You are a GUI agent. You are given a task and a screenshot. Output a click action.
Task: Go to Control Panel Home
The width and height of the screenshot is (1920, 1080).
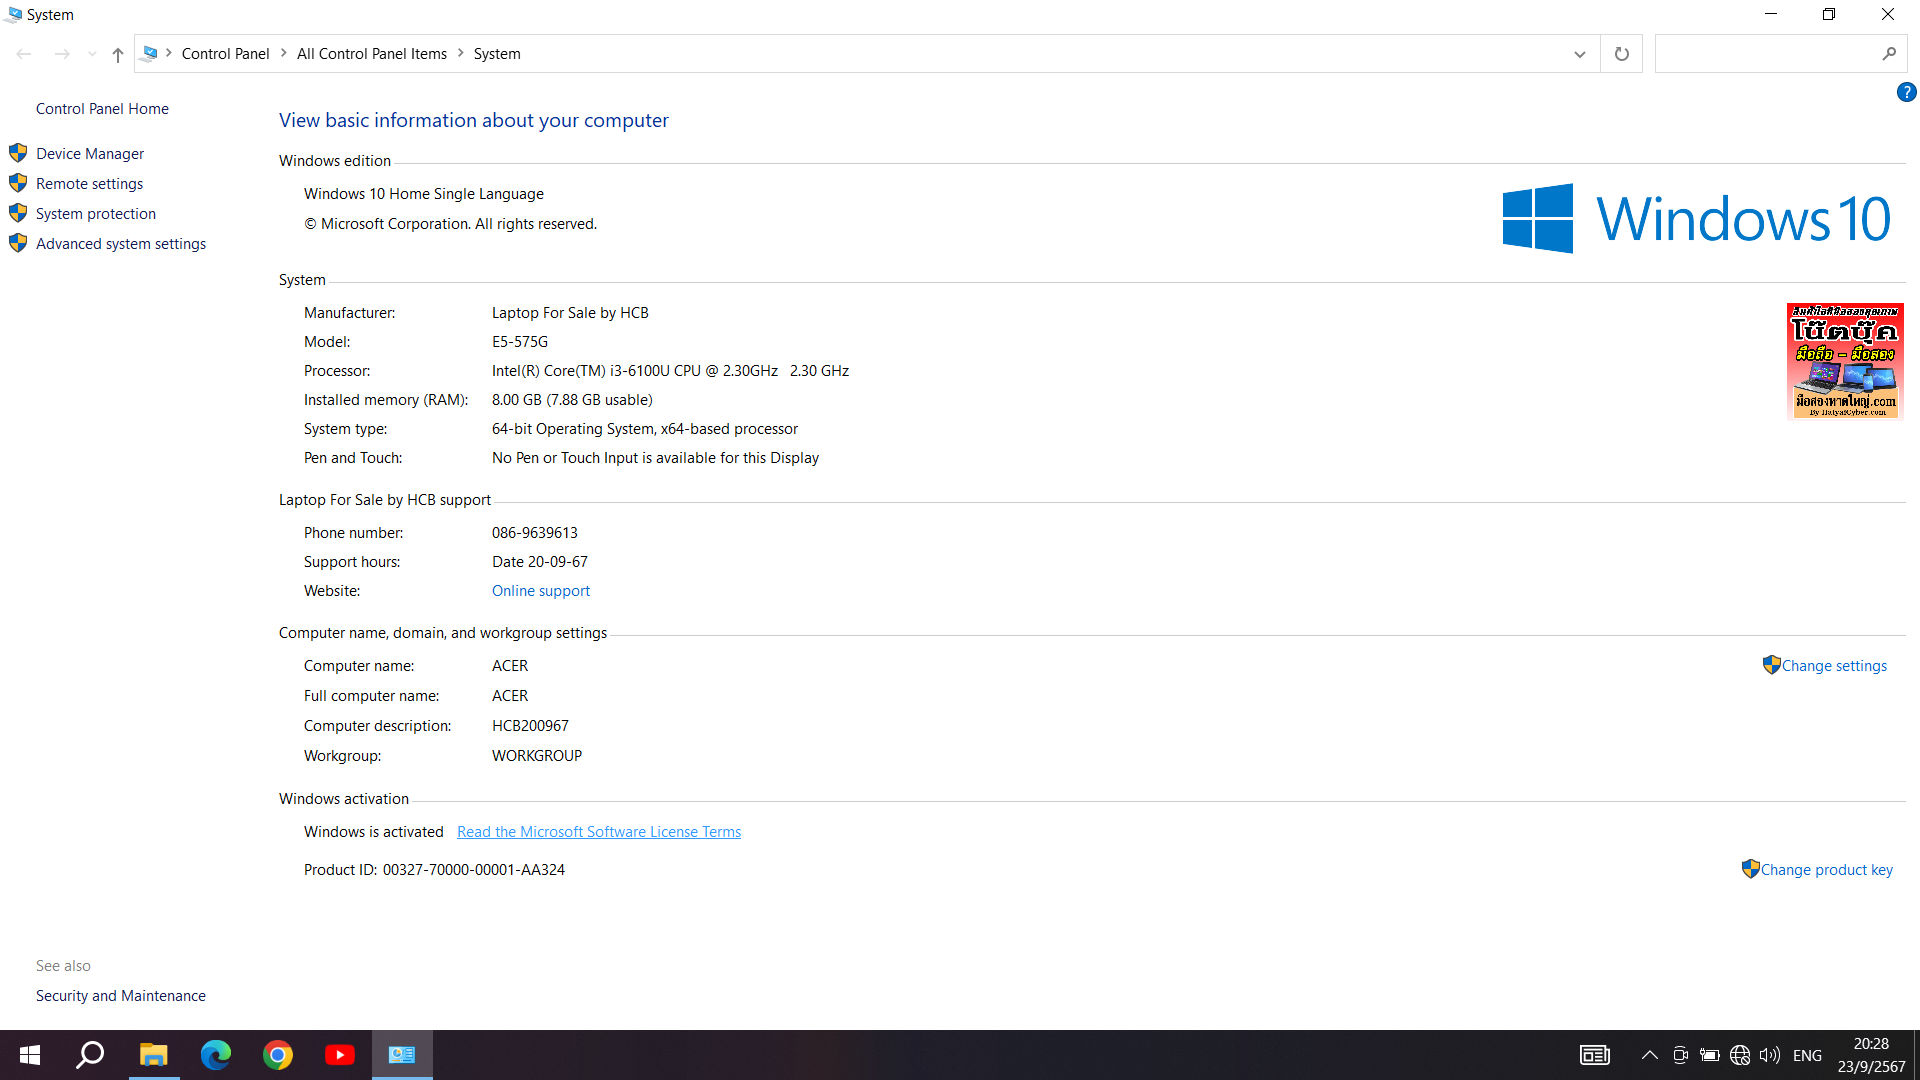tap(102, 108)
